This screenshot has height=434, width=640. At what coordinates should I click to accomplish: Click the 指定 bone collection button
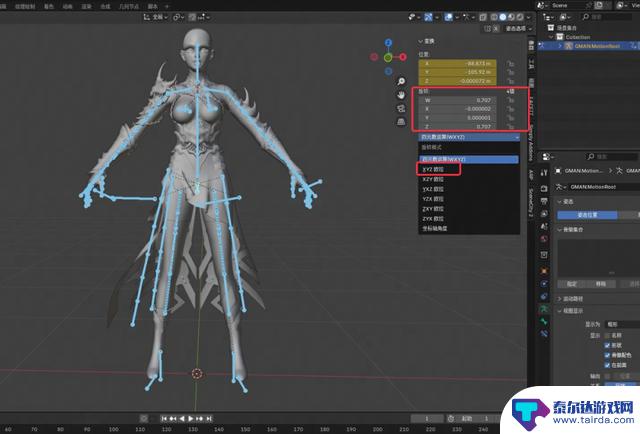tap(572, 284)
